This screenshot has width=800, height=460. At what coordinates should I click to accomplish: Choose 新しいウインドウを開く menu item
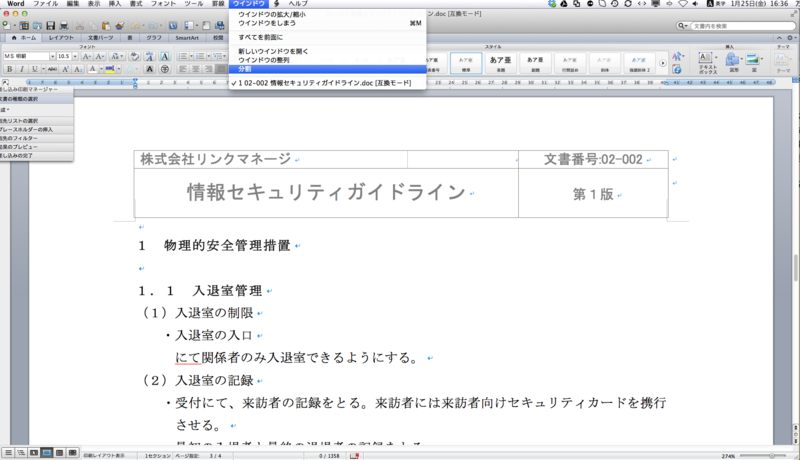point(328,51)
